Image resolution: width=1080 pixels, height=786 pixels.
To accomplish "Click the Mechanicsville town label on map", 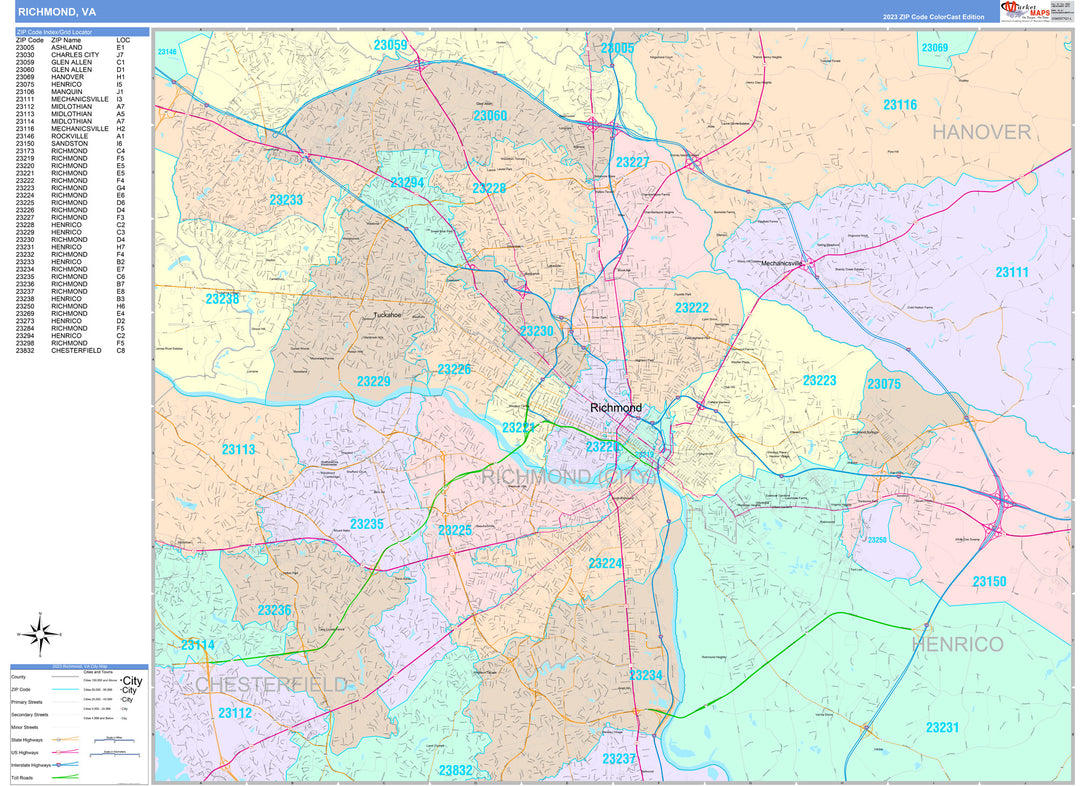I will pos(783,263).
